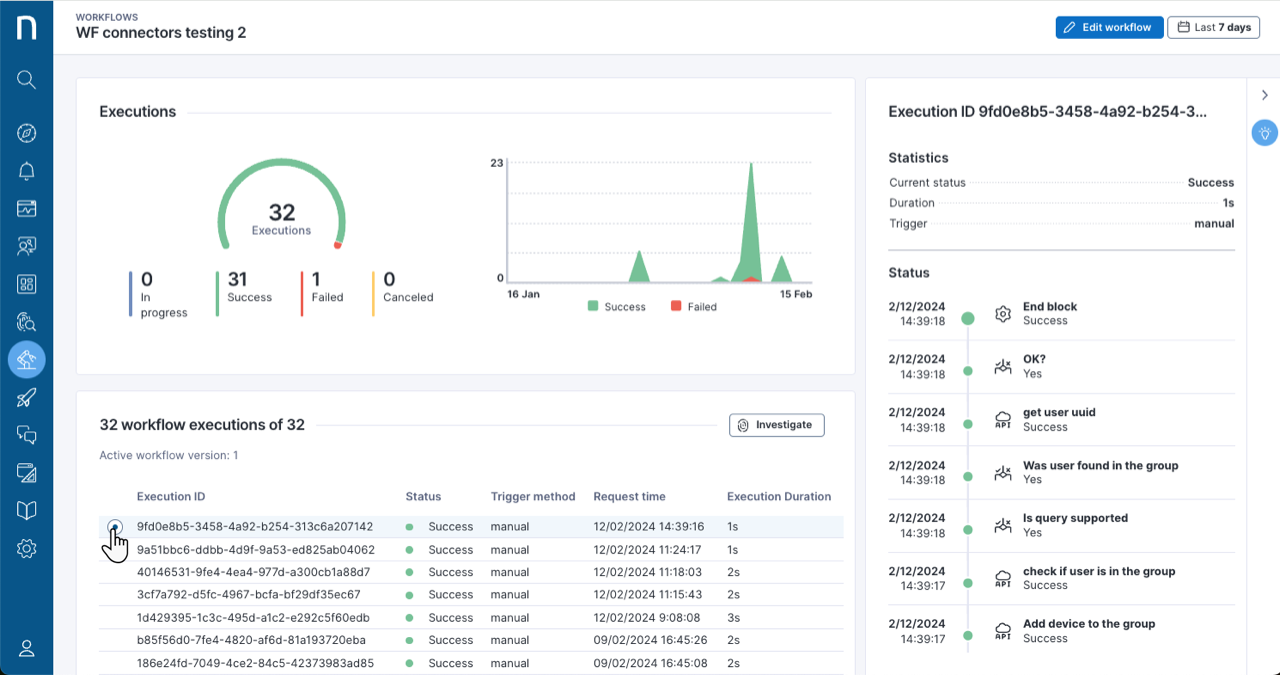Click the Investigate button

[x=776, y=425]
